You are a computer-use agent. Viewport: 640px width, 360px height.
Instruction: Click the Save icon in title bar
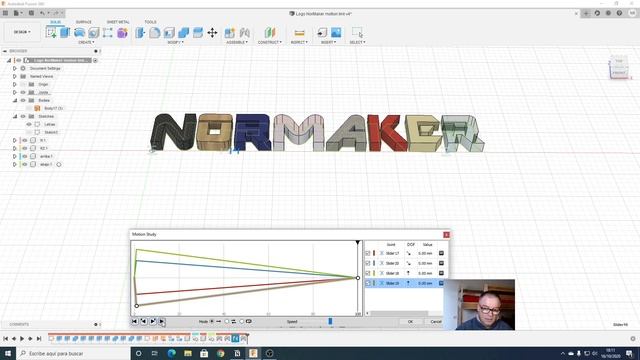click(31, 13)
